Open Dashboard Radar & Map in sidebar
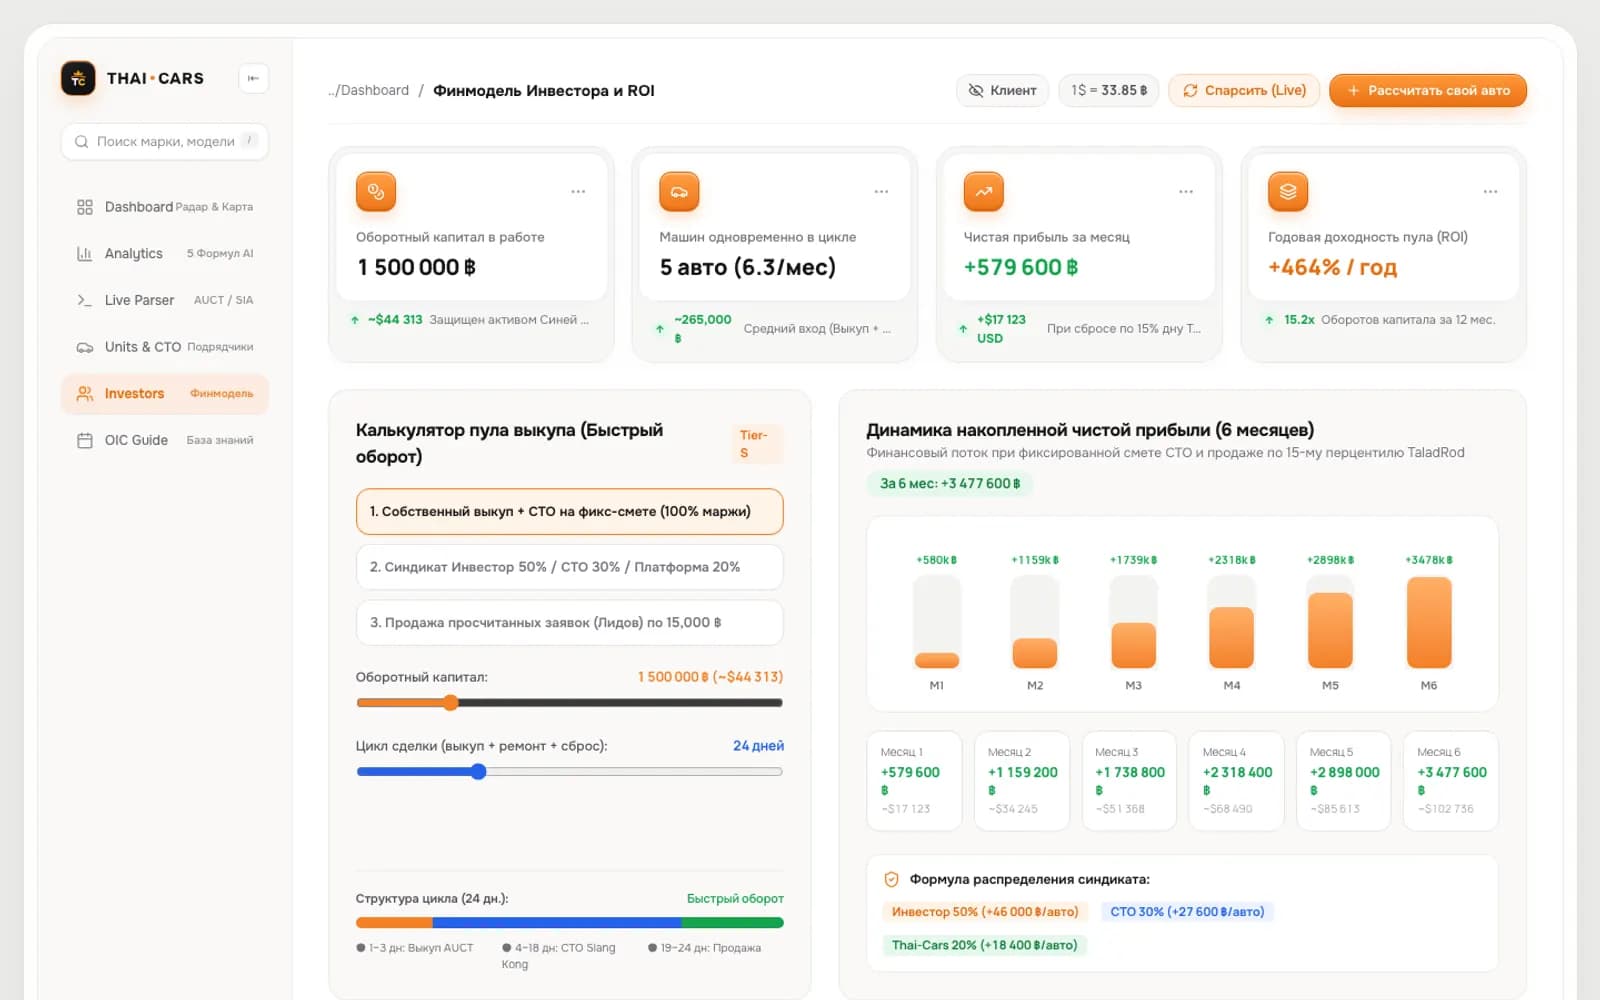The width and height of the screenshot is (1600, 1000). coord(165,207)
